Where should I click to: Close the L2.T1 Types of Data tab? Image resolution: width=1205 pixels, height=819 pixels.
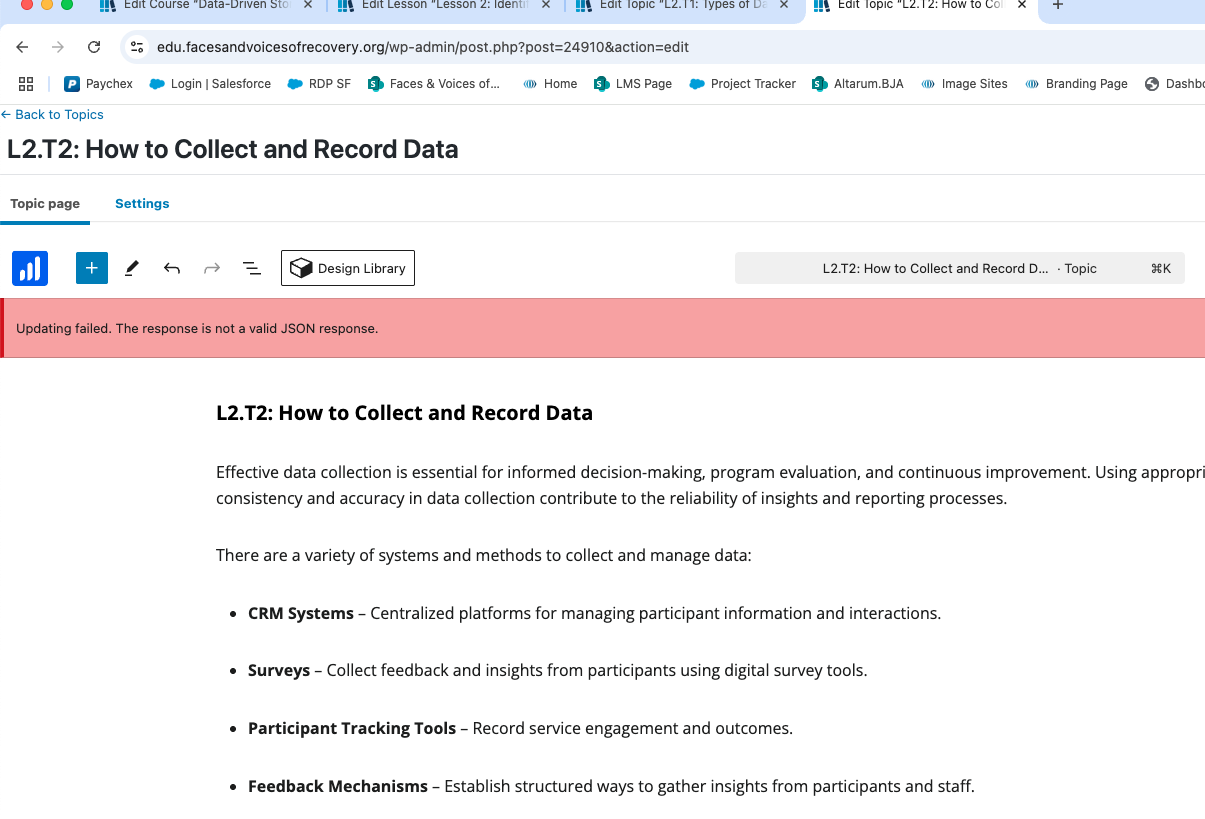(x=784, y=5)
